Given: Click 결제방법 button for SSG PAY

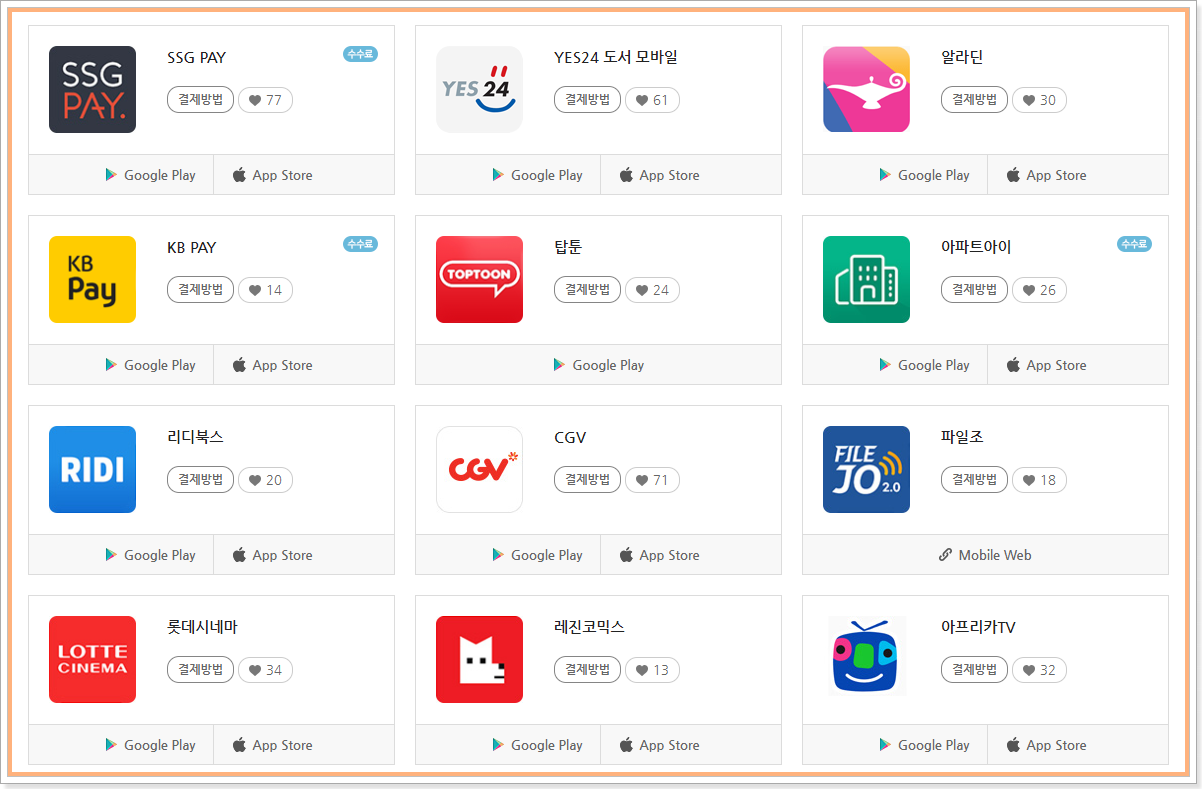Looking at the screenshot, I should coord(200,99).
